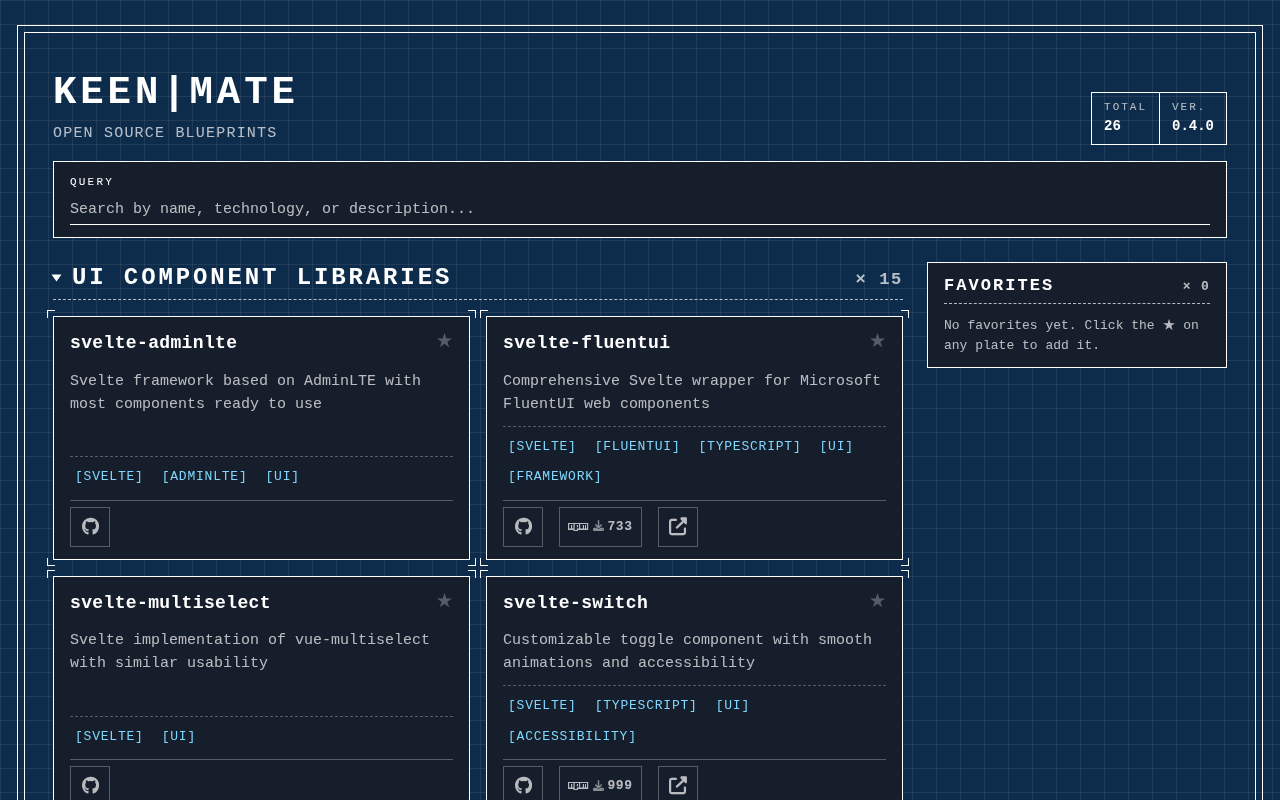Open svelte-switch external link icon

678,785
